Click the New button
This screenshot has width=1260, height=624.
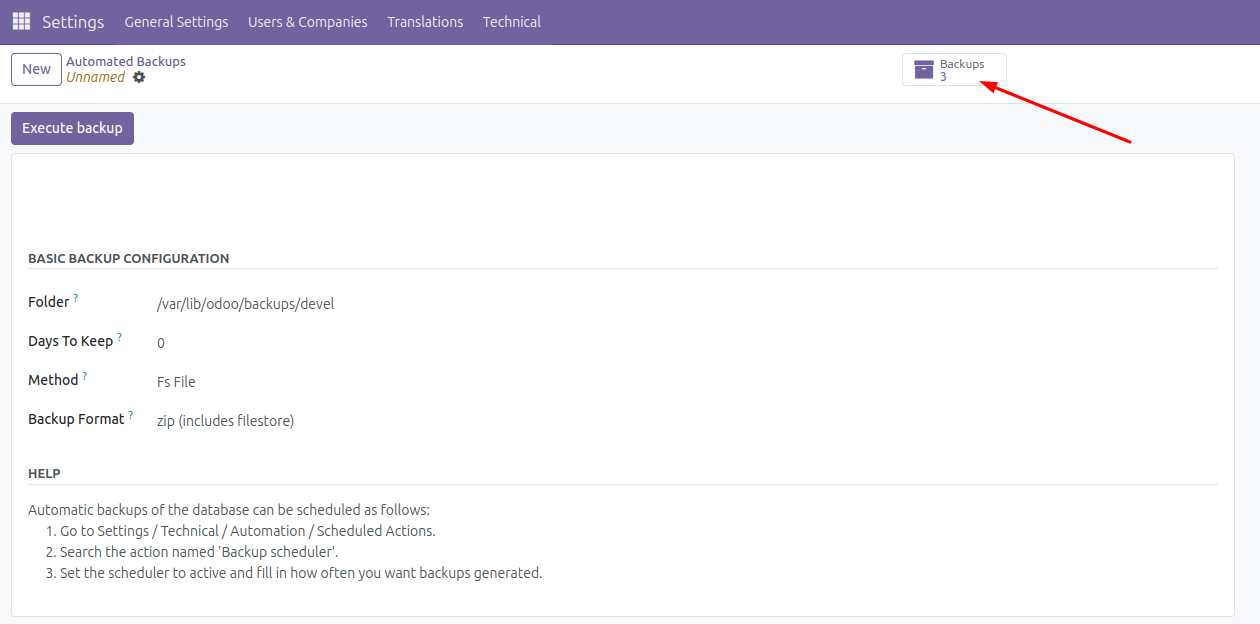click(36, 69)
